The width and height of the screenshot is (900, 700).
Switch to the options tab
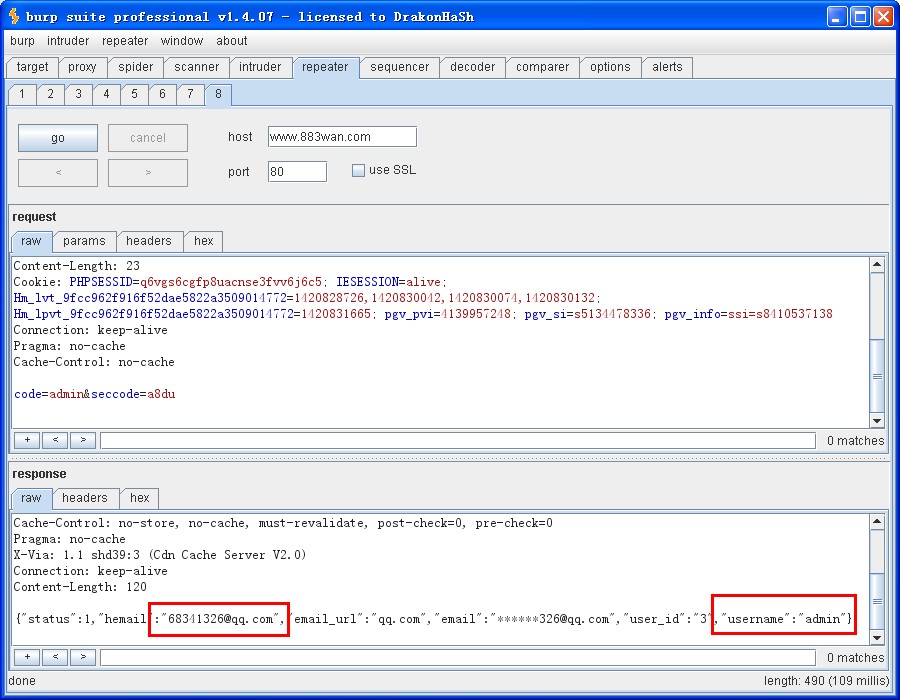[x=610, y=67]
